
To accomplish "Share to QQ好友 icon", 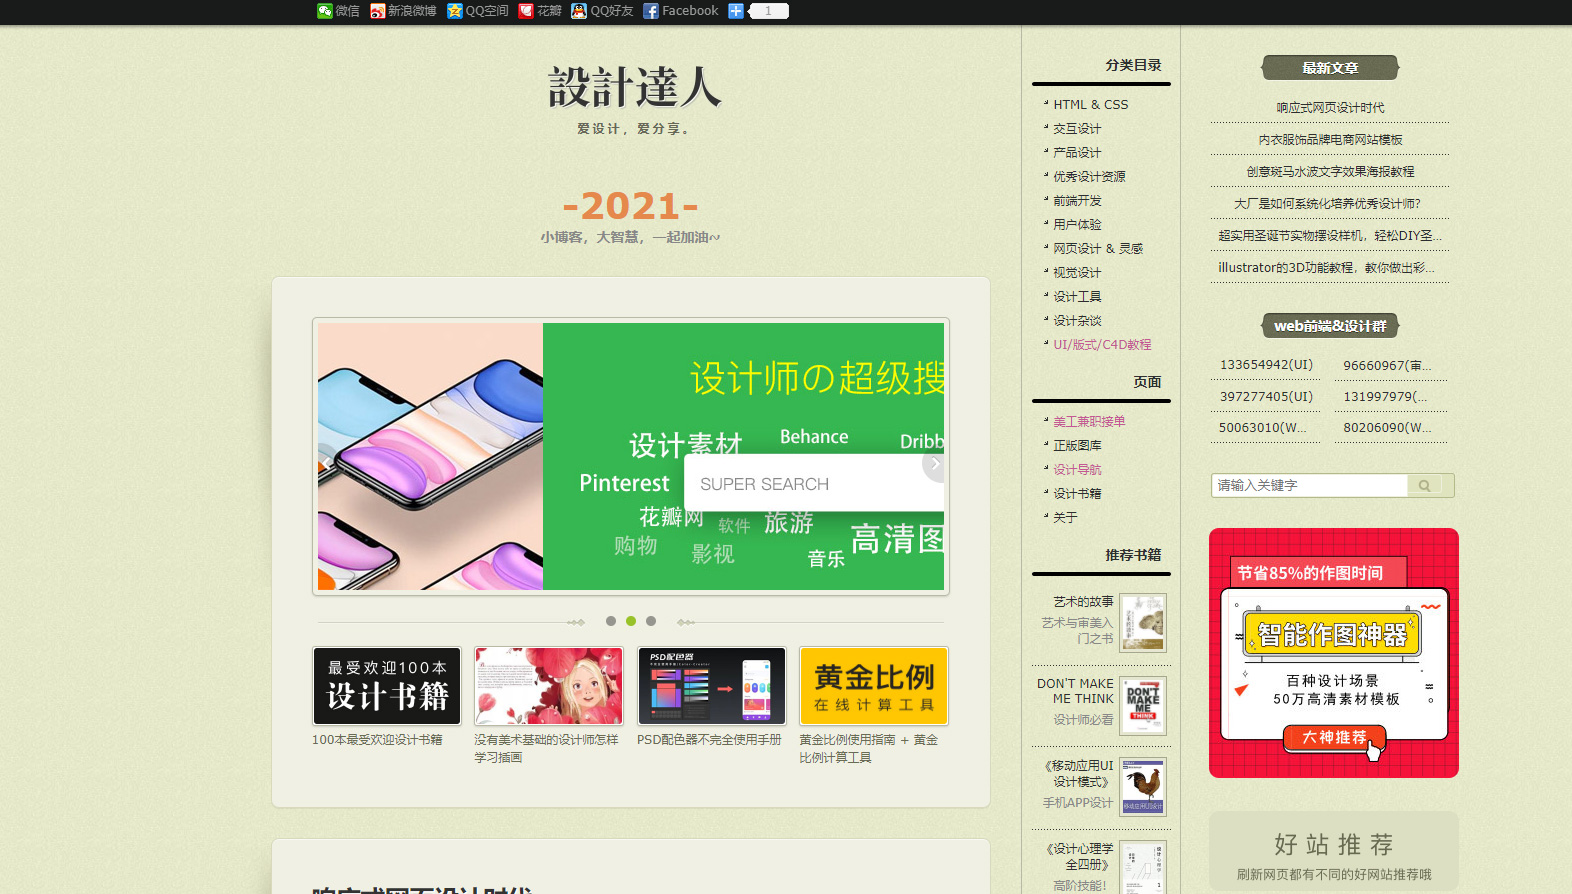I will pos(579,11).
